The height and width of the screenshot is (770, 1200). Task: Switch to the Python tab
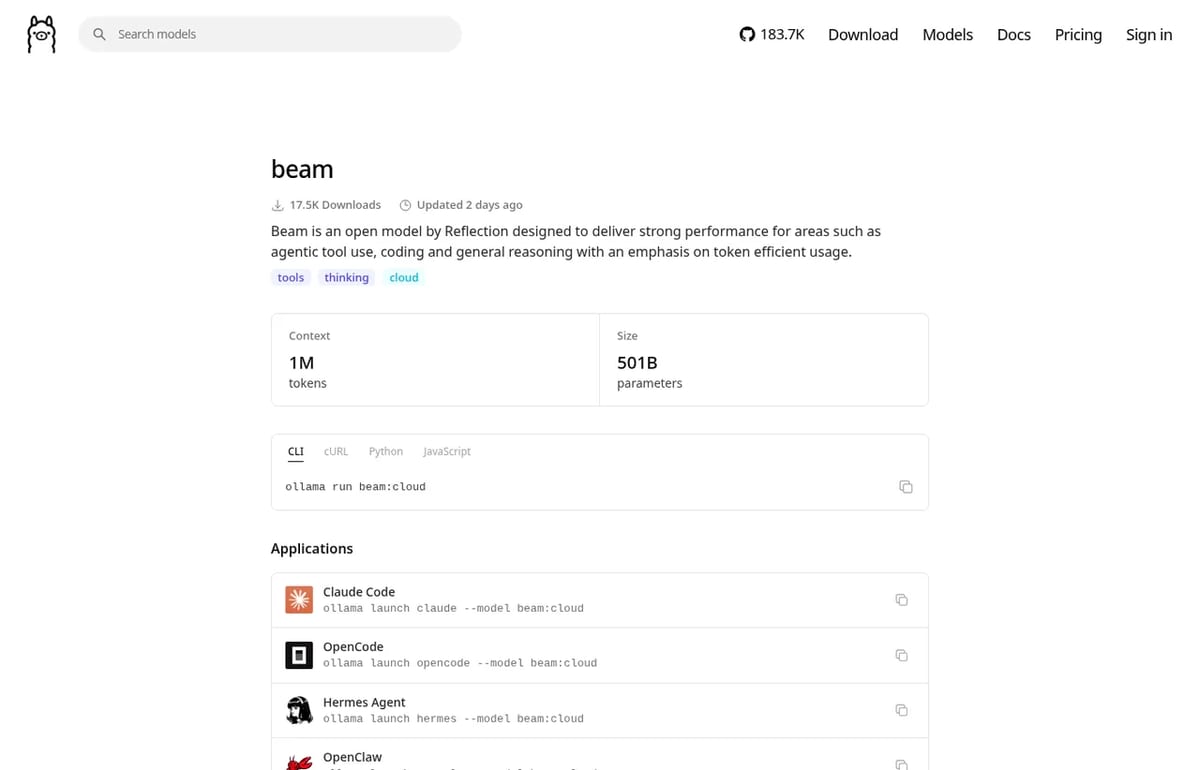point(386,451)
